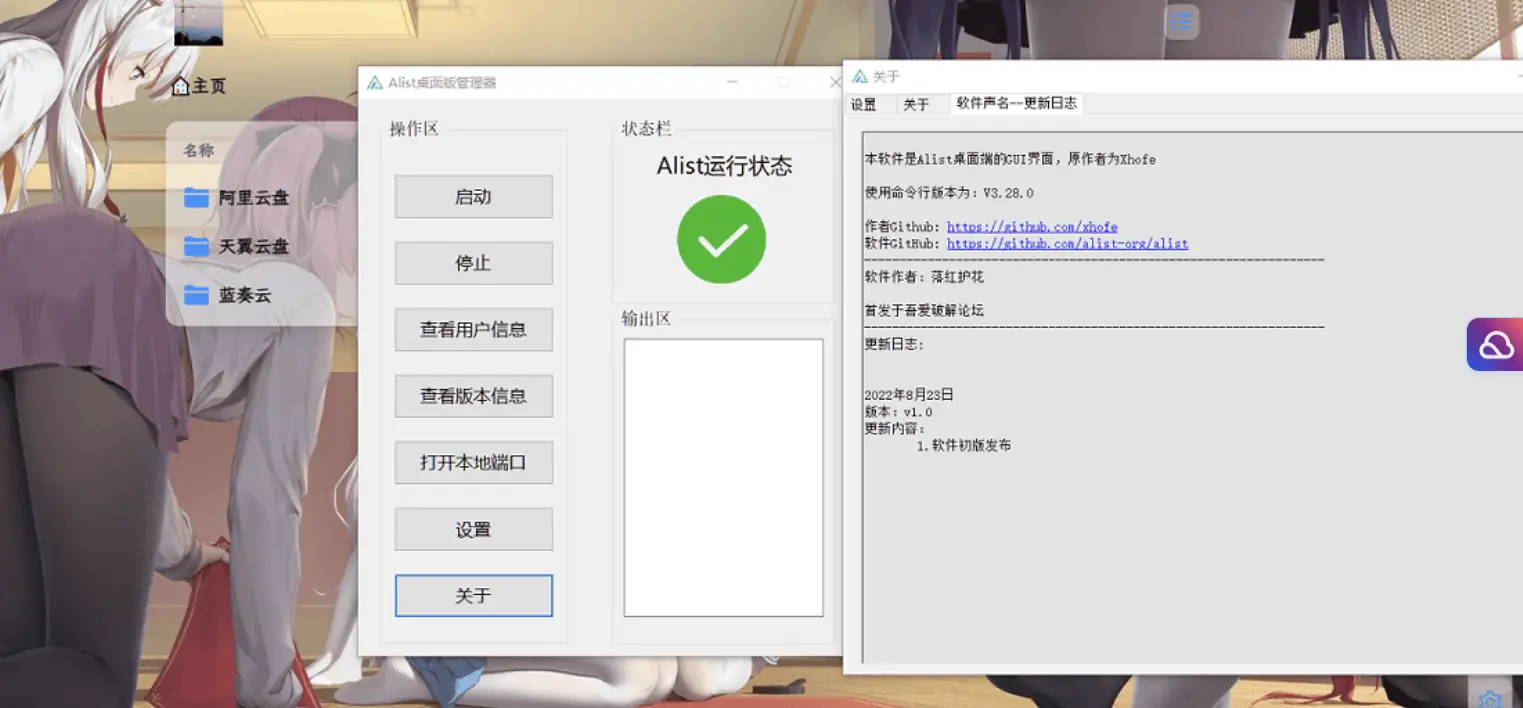
Task: Click the home icon next to 主页
Action: [180, 87]
